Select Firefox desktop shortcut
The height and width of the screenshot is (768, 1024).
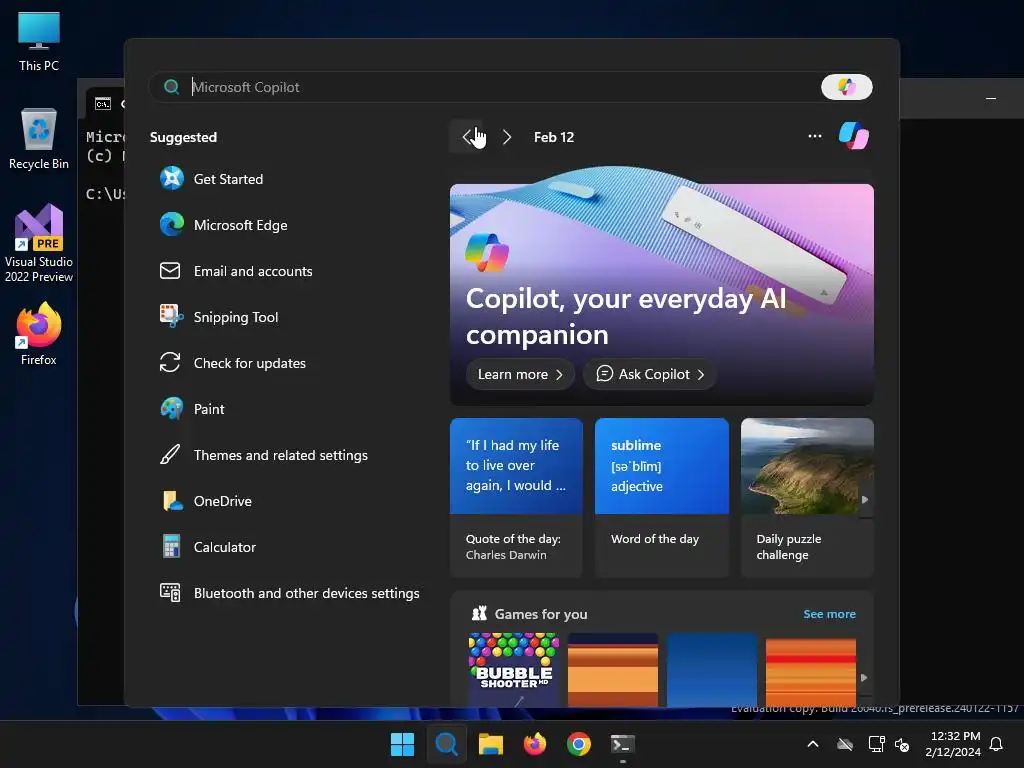coord(39,334)
